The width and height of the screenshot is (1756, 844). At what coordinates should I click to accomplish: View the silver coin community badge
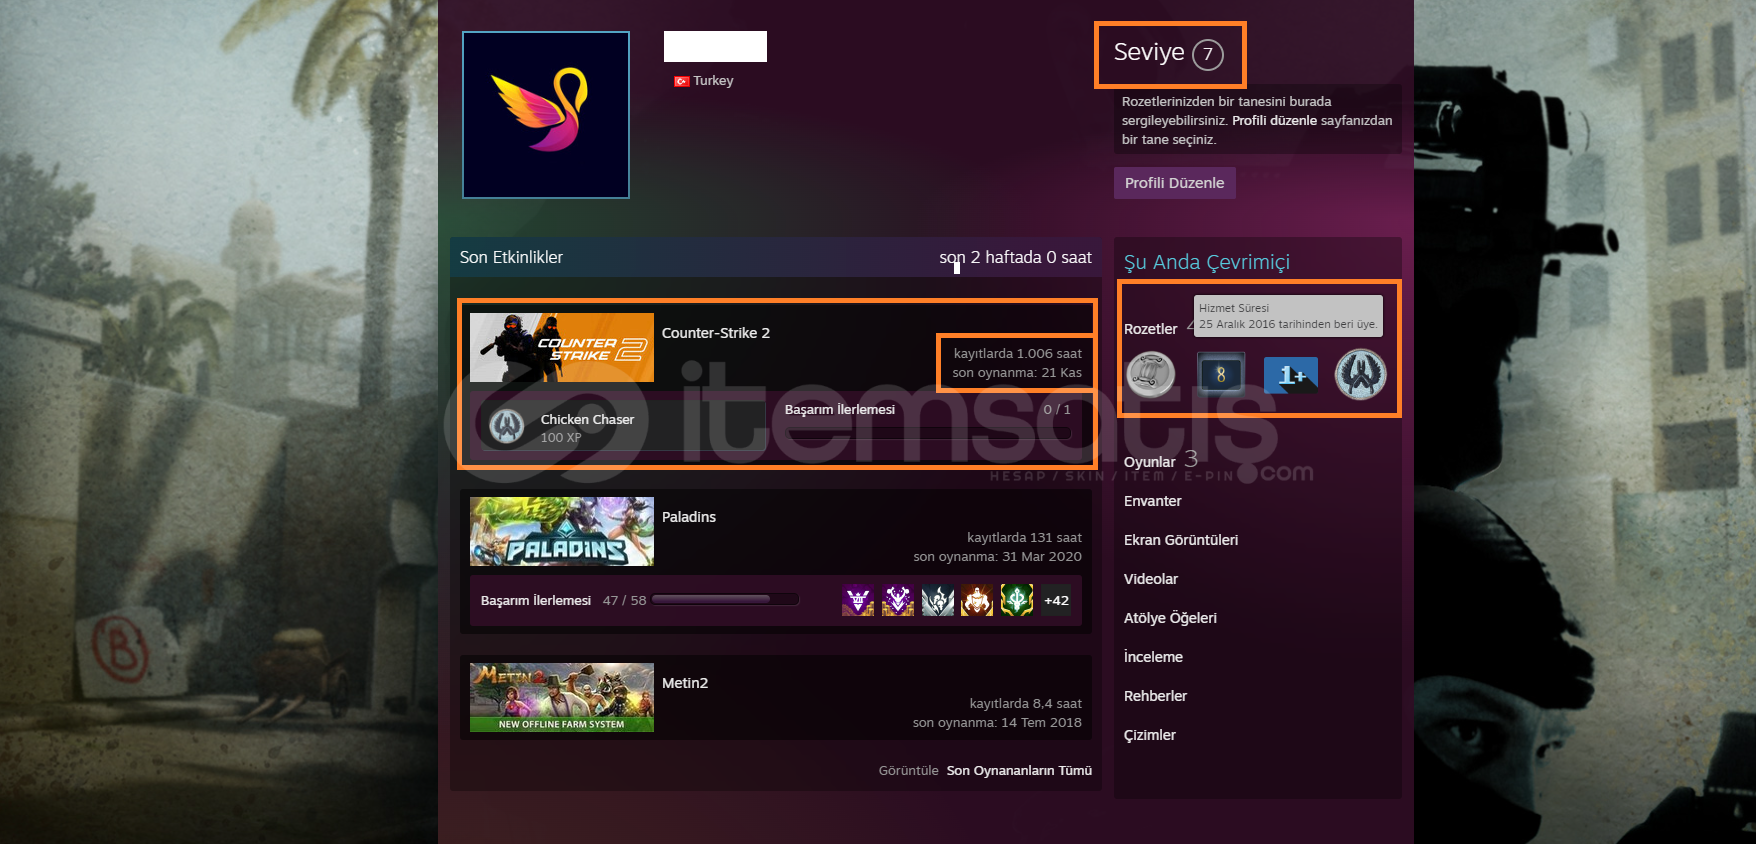tap(1151, 375)
